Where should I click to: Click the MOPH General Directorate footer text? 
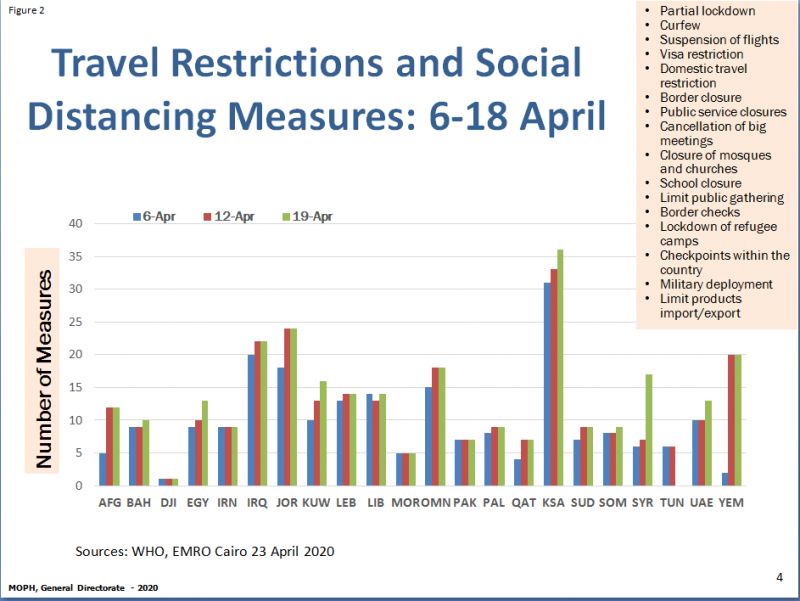pyautogui.click(x=77, y=586)
